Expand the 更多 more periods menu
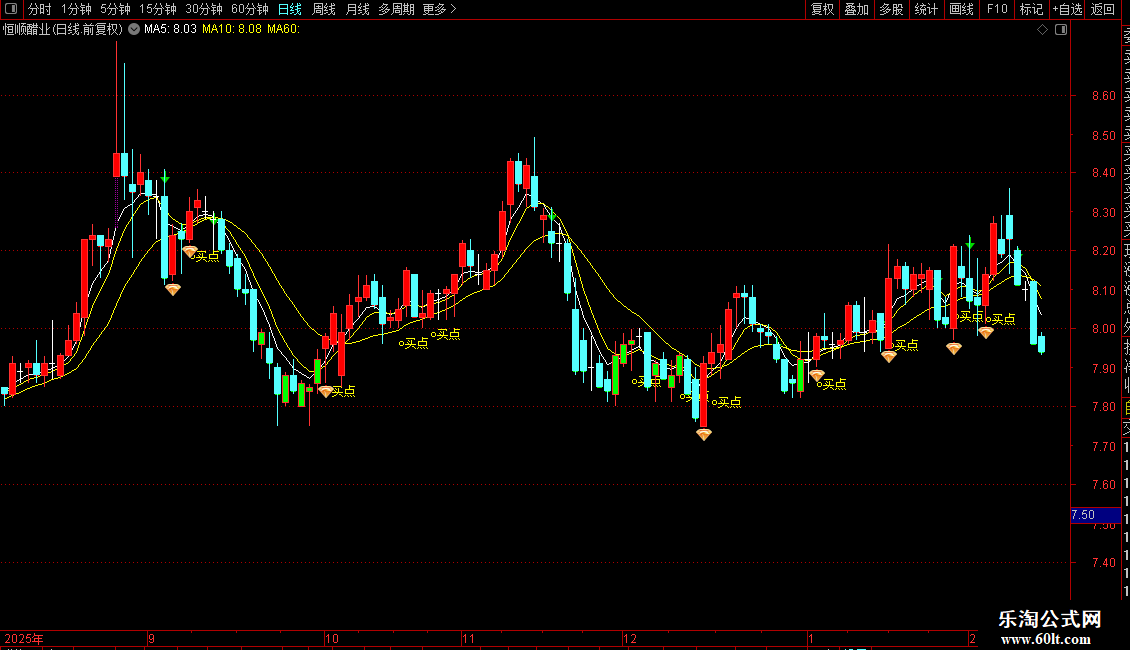 tap(440, 9)
